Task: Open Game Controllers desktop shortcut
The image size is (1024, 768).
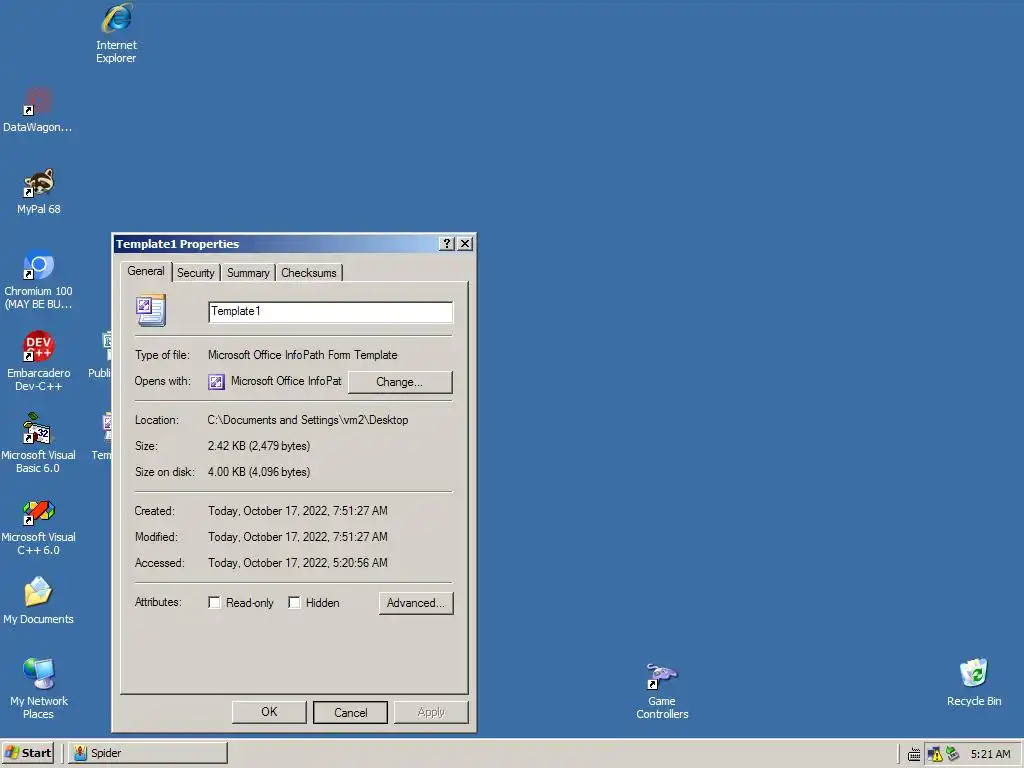Action: [x=662, y=691]
